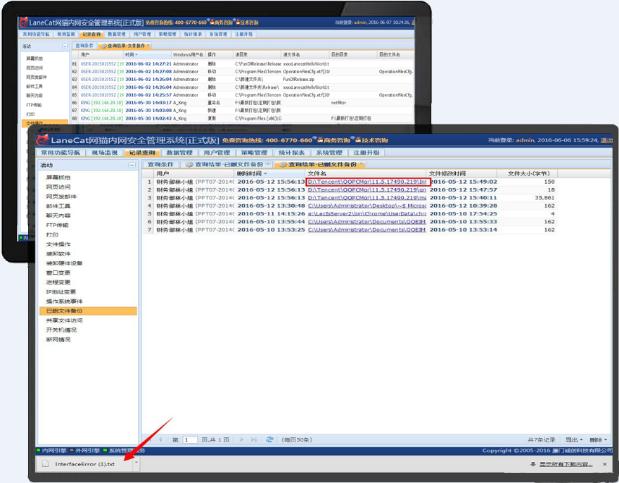Click the LaneCat cat logo in front window

[x=42, y=139]
